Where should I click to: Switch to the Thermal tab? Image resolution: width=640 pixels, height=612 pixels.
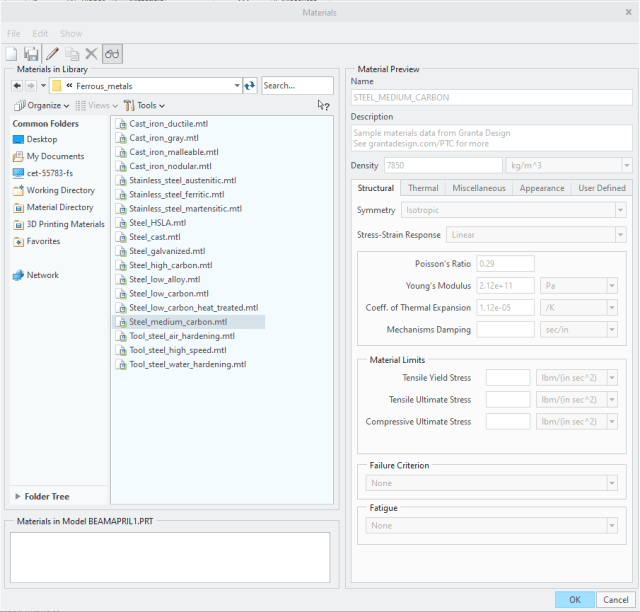click(x=423, y=188)
